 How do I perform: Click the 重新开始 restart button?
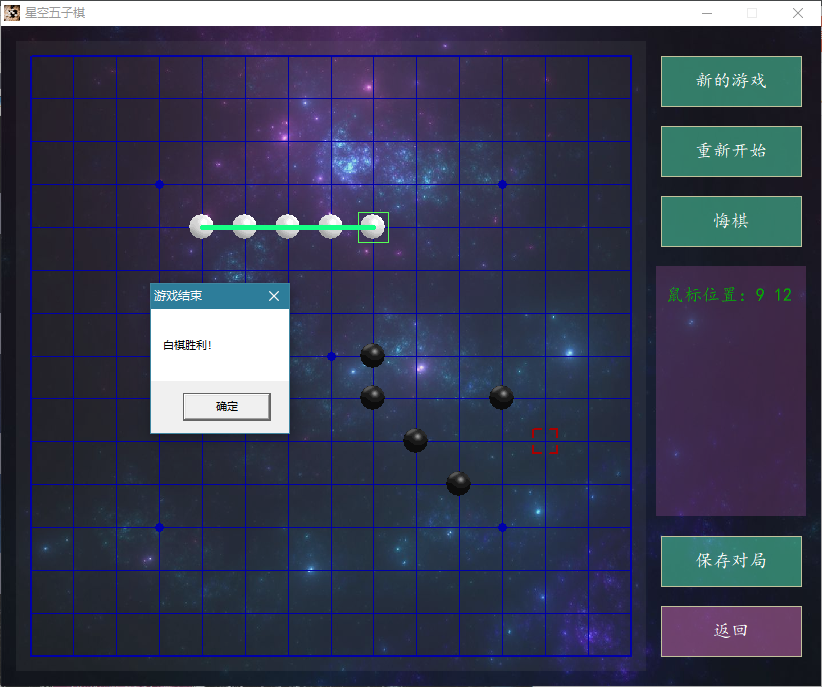[x=731, y=152]
